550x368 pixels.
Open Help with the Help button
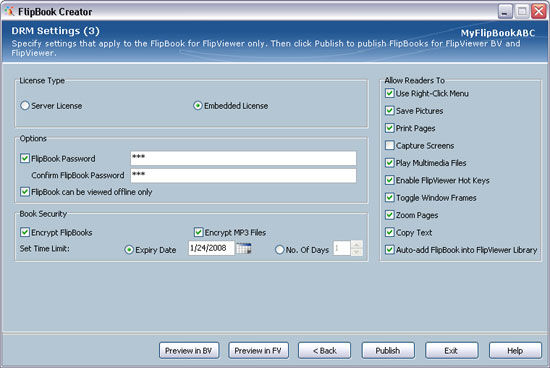pos(515,350)
